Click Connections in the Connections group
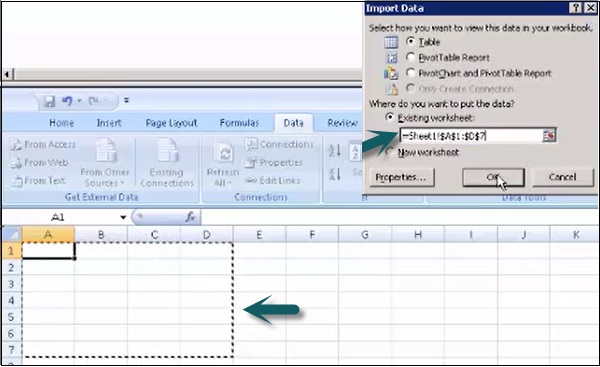 (x=280, y=144)
